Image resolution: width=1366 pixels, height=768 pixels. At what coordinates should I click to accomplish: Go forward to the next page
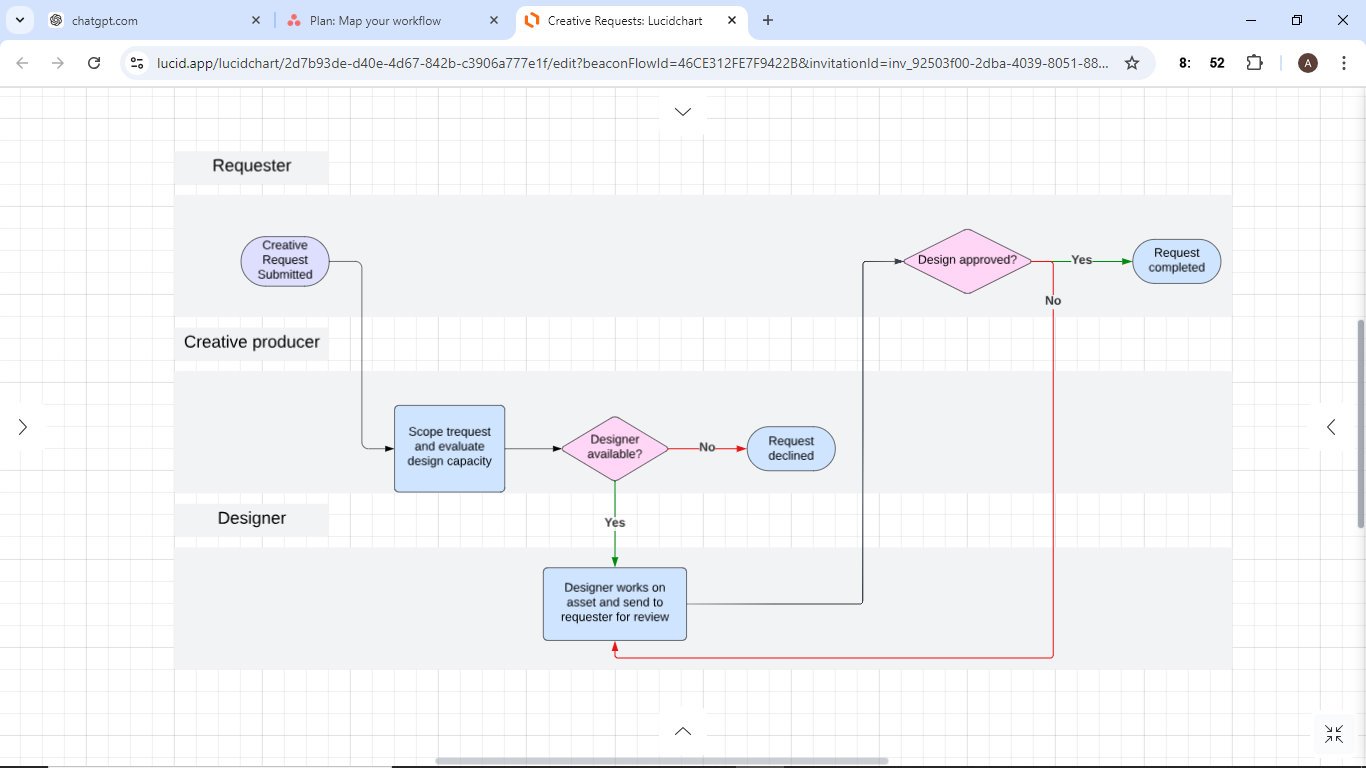[x=58, y=63]
